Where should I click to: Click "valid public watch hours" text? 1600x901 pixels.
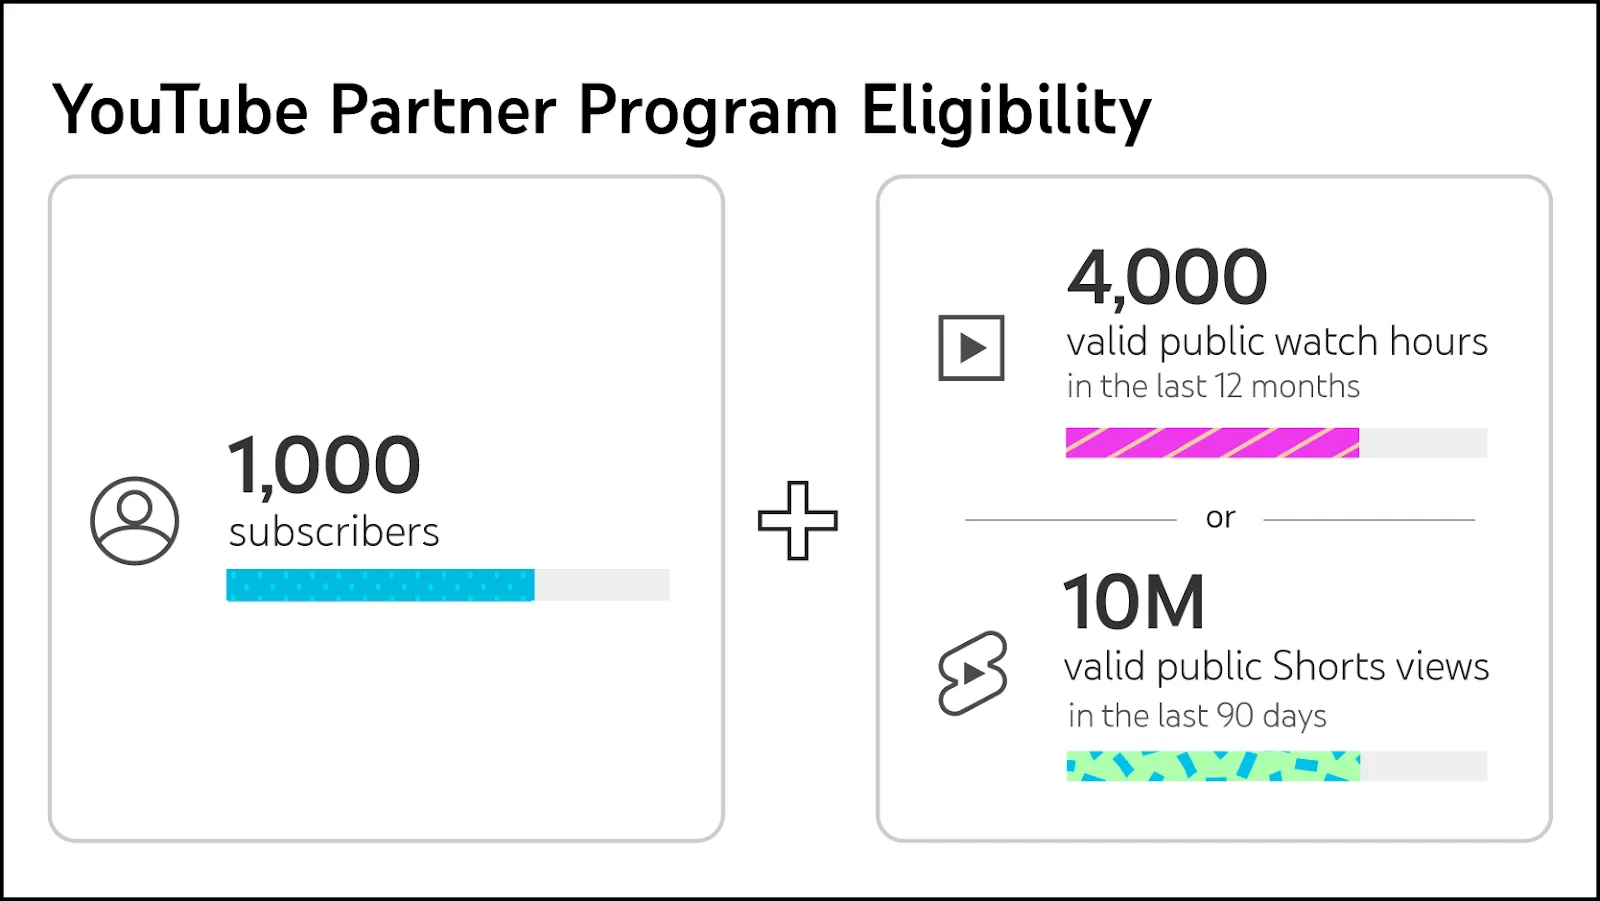[x=1277, y=342]
